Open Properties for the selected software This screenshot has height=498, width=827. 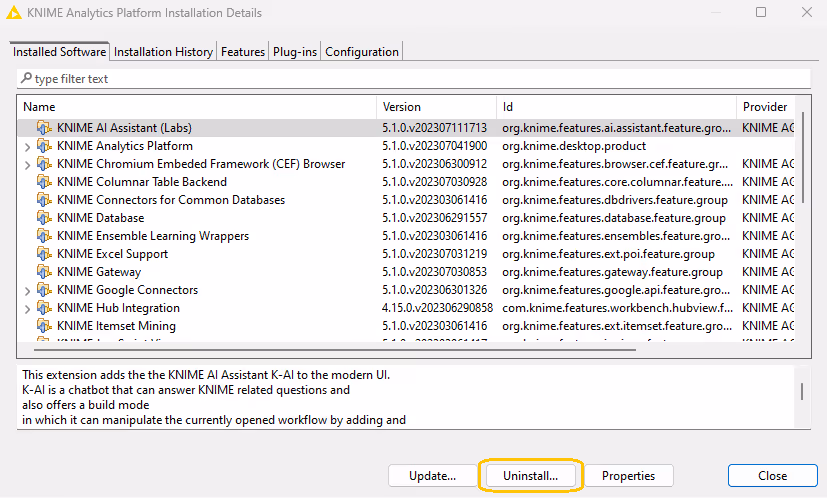click(628, 475)
